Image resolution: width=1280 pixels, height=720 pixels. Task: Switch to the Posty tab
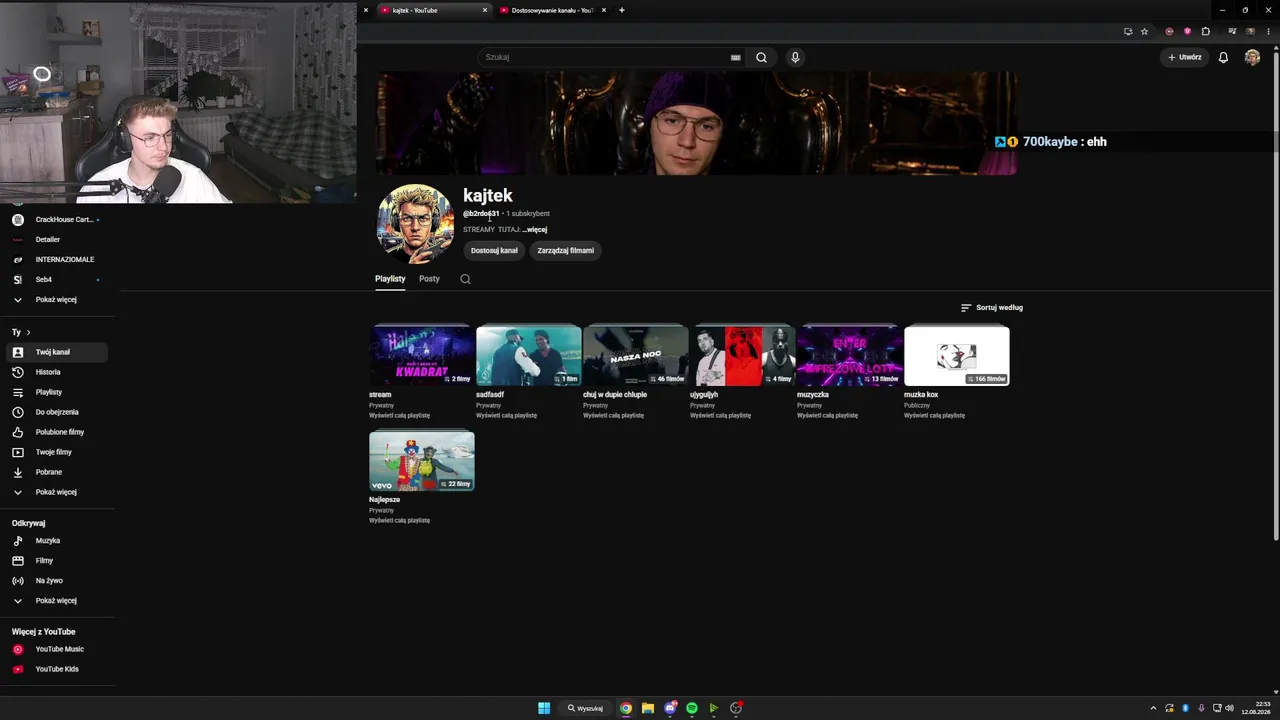[429, 279]
